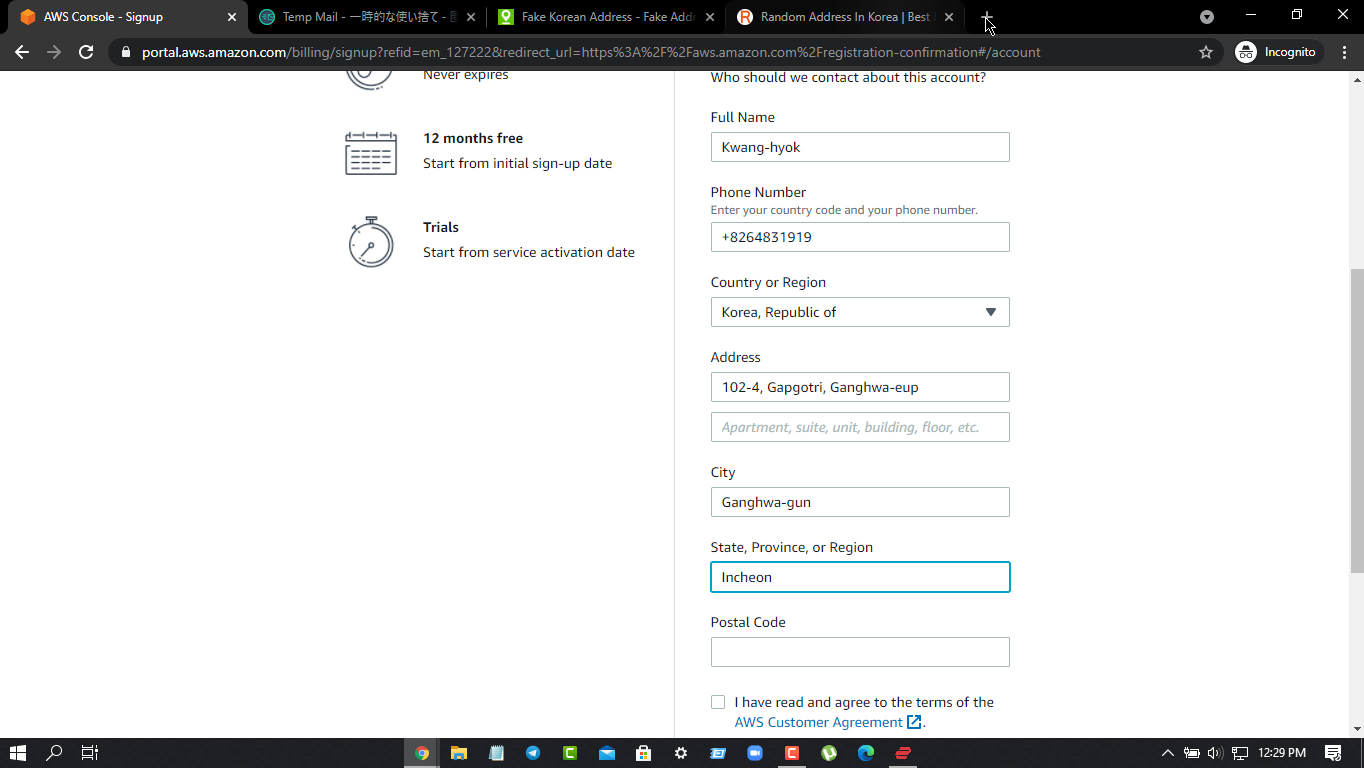Open Windows Start menu
Viewport: 1364px width, 768px height.
click(x=18, y=753)
